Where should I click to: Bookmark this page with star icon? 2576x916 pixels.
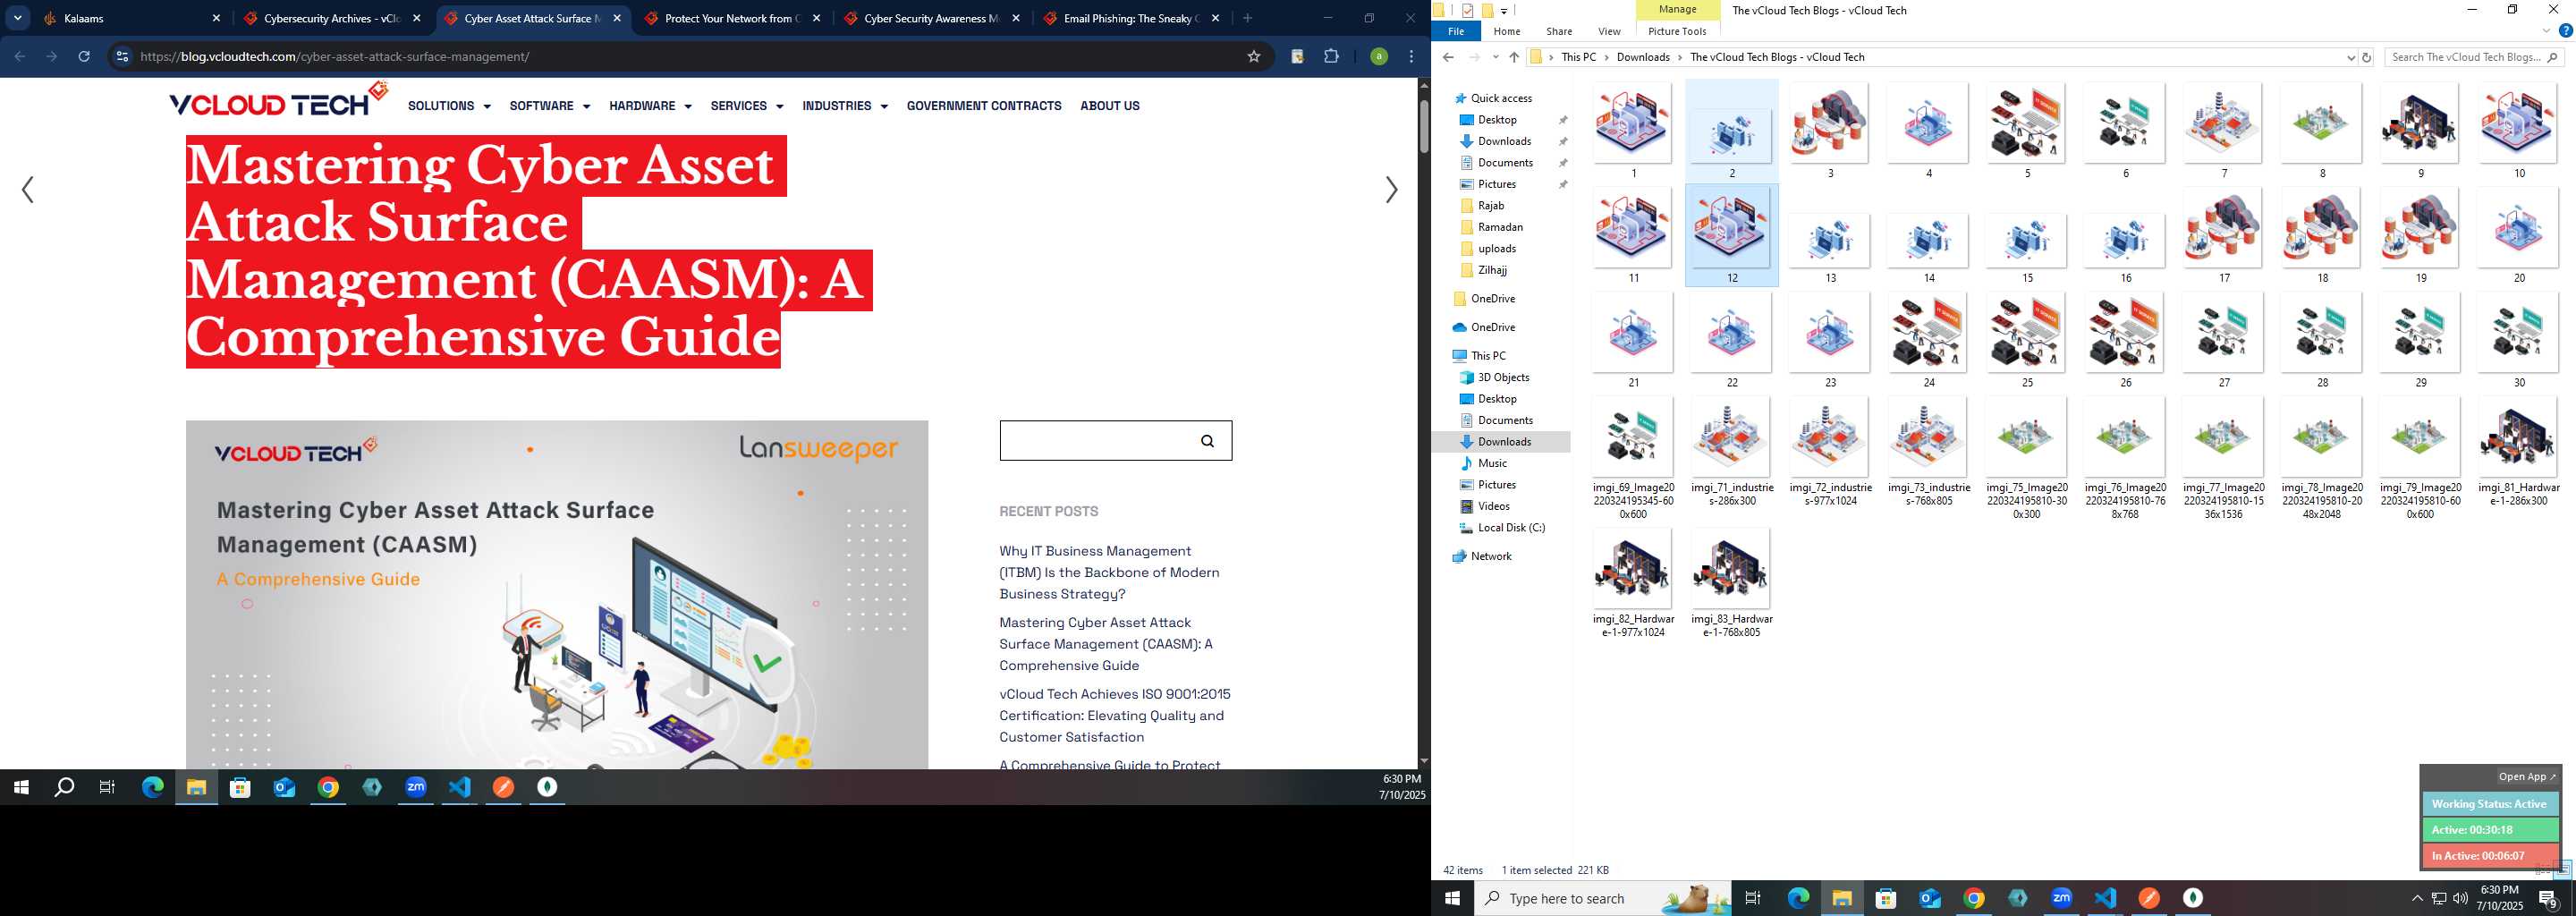coord(1253,56)
